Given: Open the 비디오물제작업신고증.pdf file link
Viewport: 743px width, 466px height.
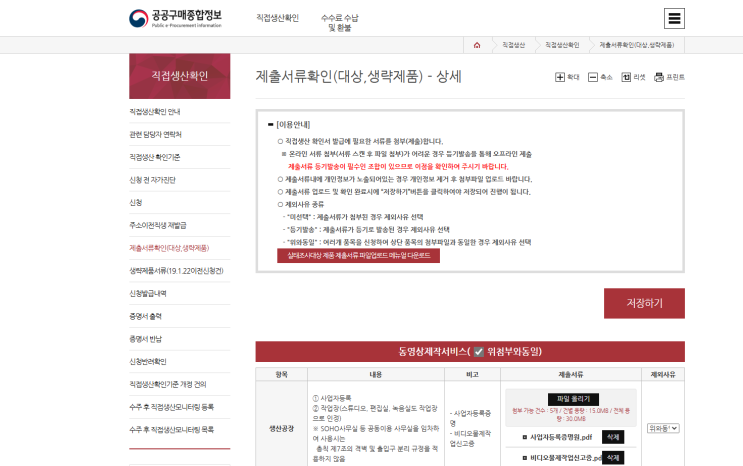Looking at the screenshot, I should [x=566, y=458].
